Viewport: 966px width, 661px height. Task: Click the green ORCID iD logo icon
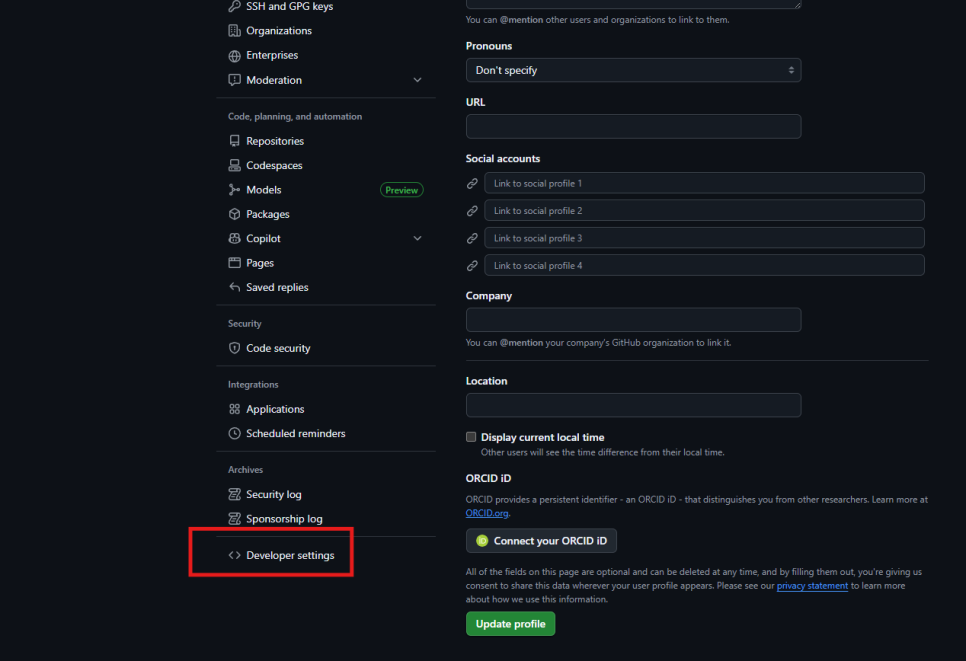click(x=482, y=541)
